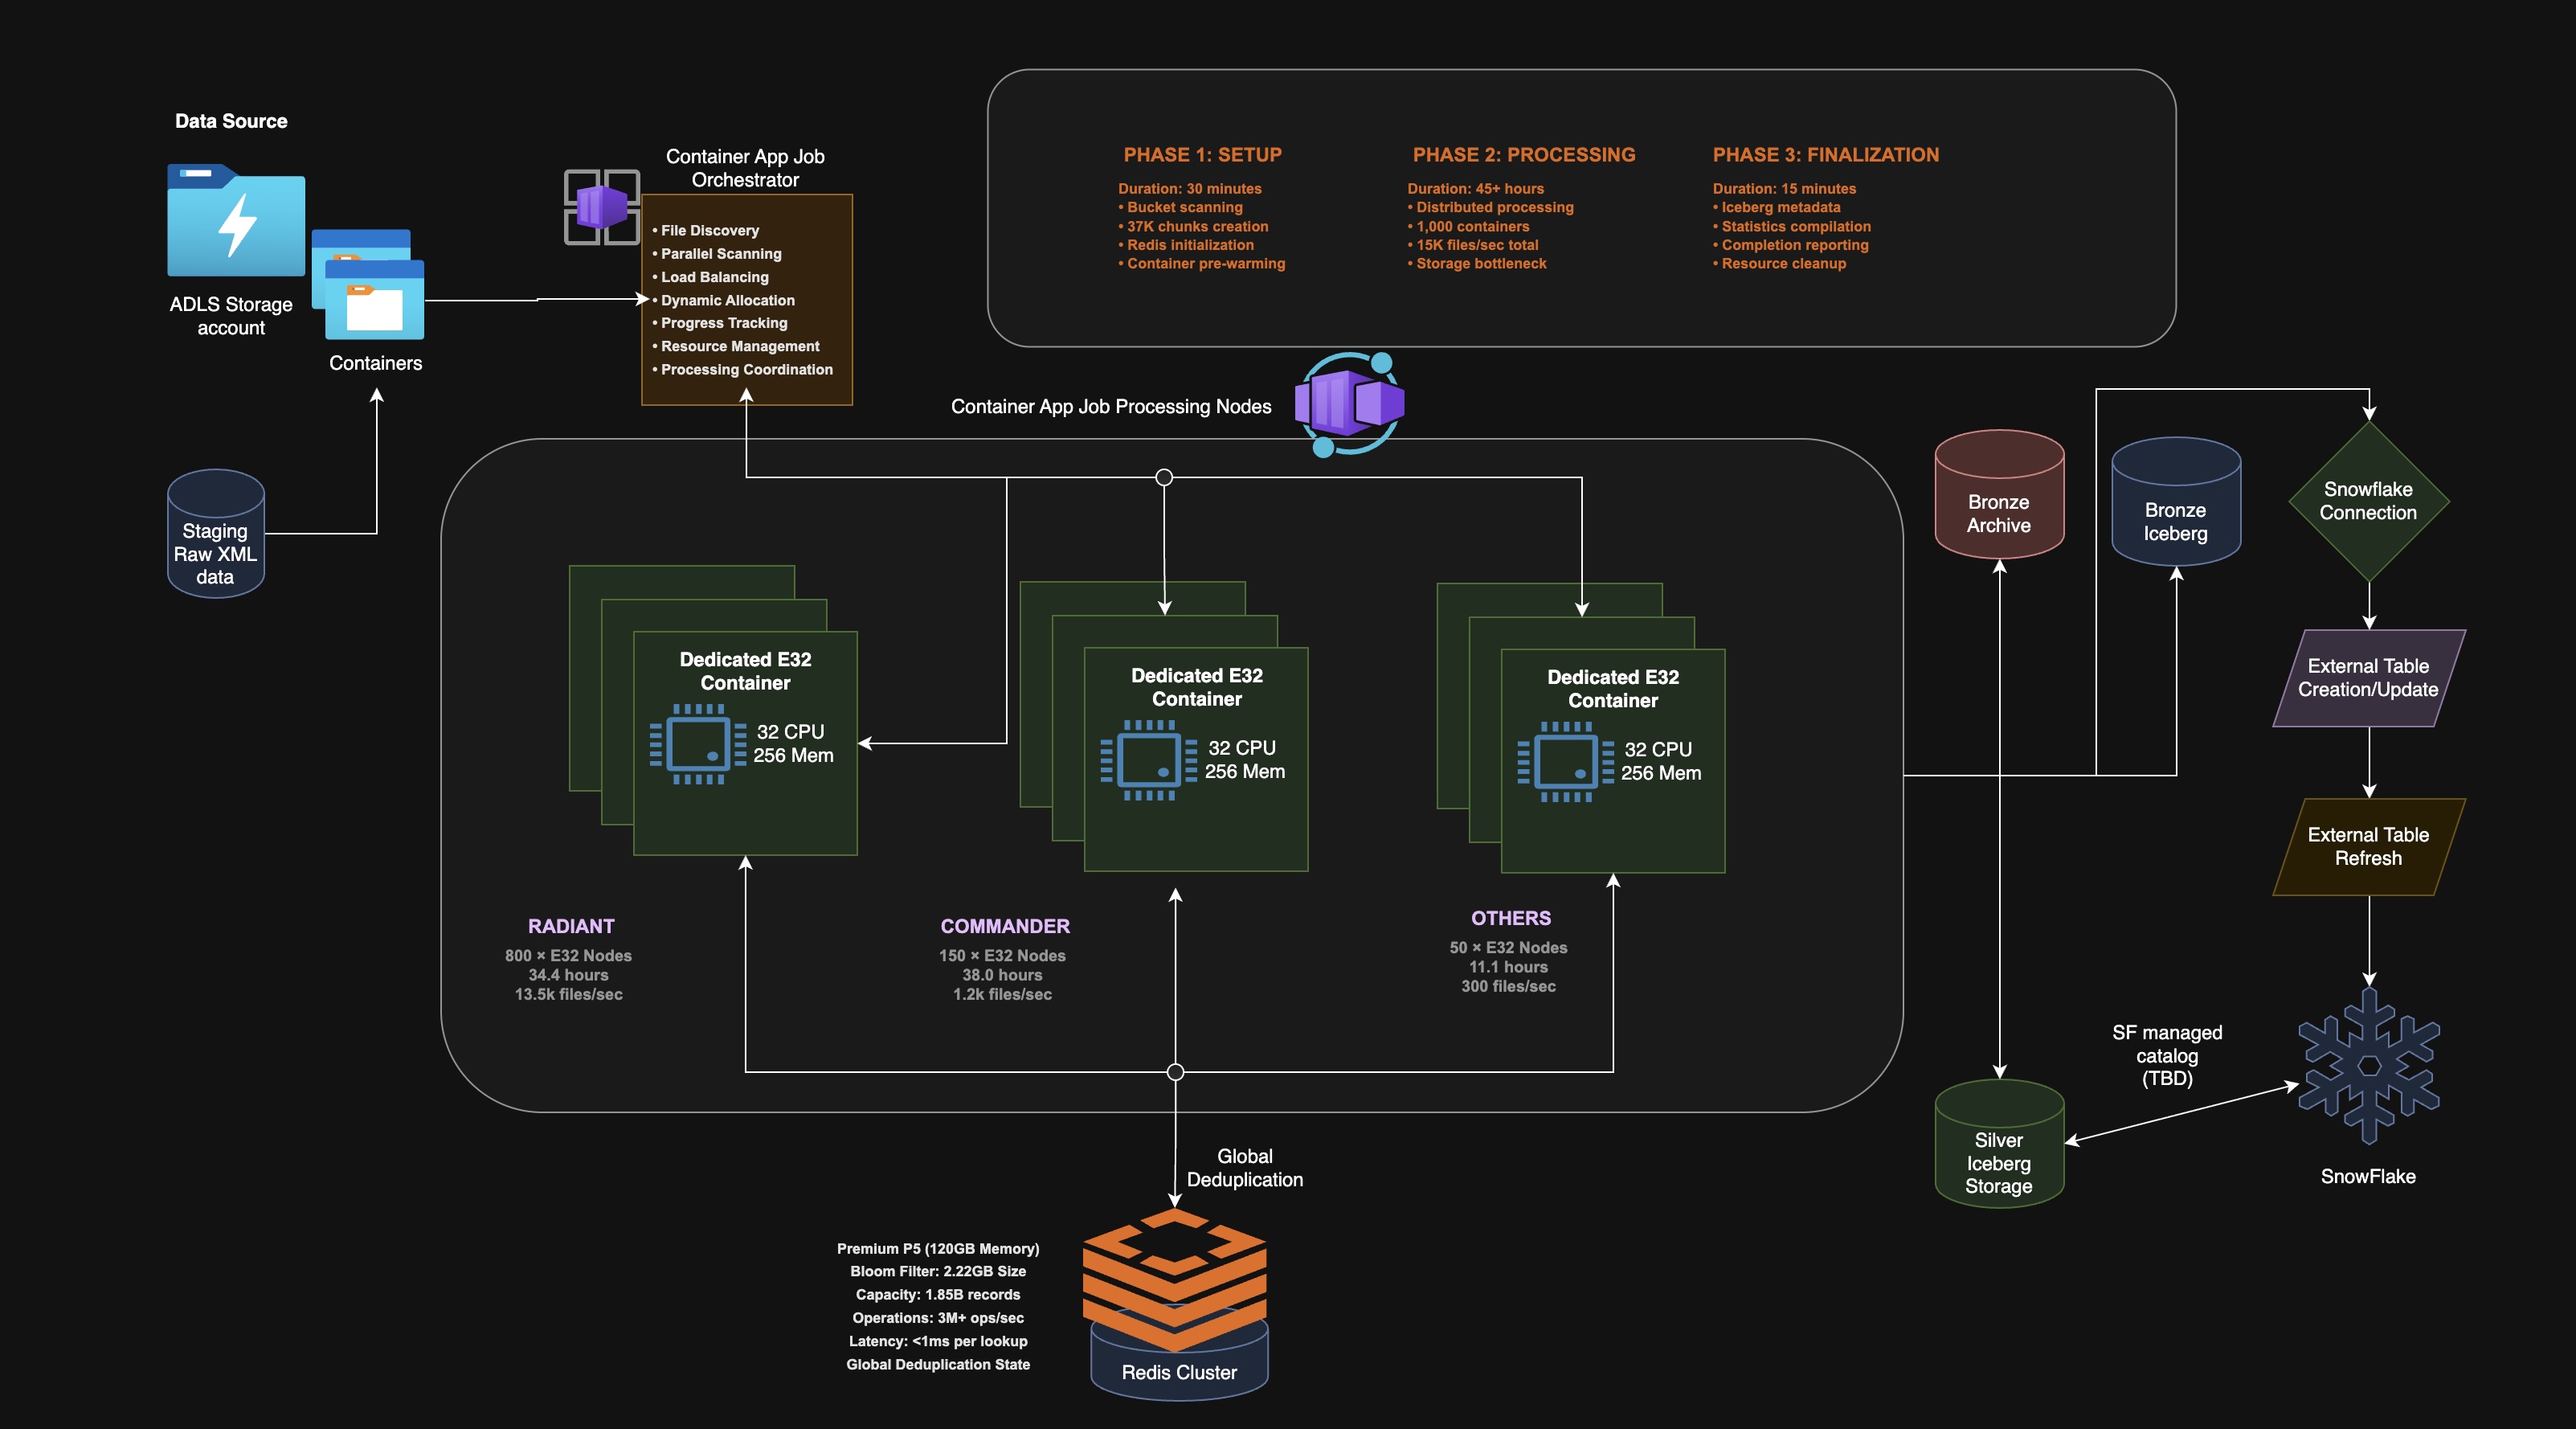Click the Processing Coordination bullet
The image size is (2576, 1429).
pos(743,369)
